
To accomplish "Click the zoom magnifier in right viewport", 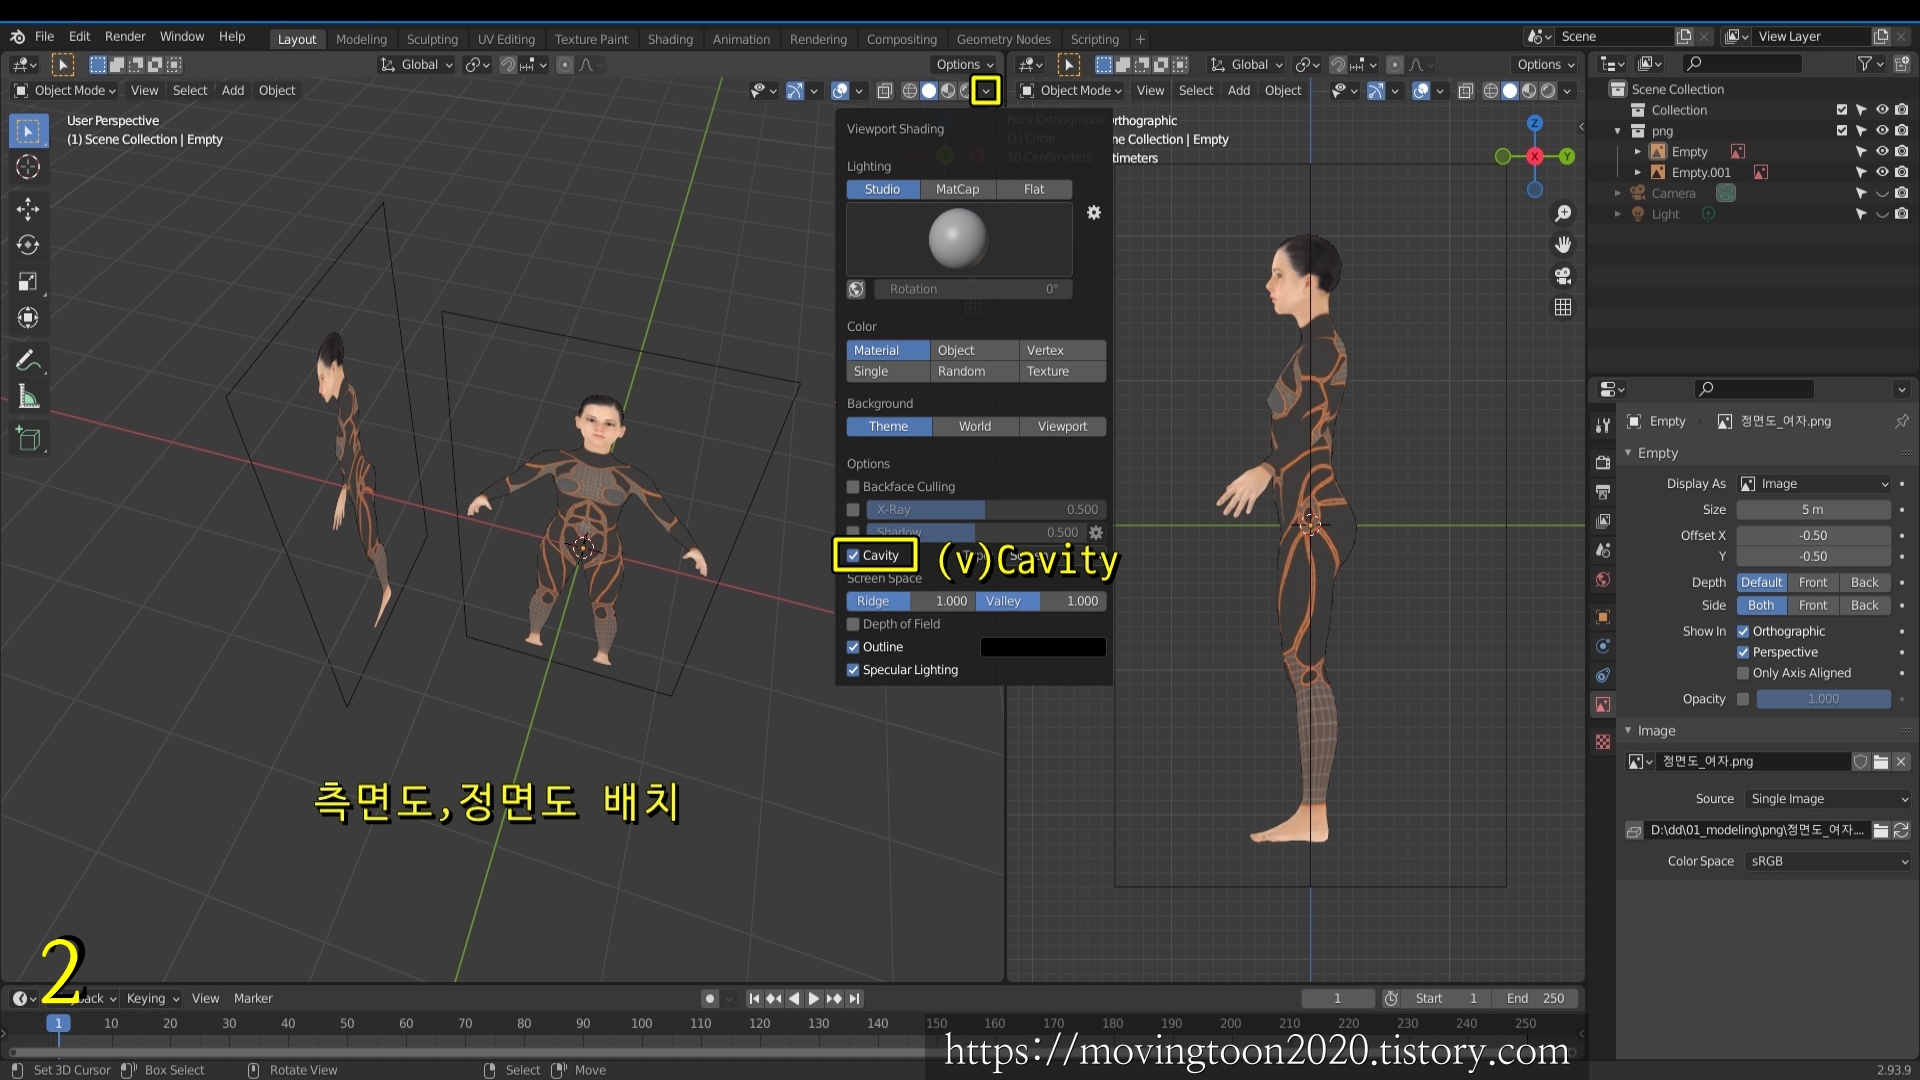I will (1562, 214).
